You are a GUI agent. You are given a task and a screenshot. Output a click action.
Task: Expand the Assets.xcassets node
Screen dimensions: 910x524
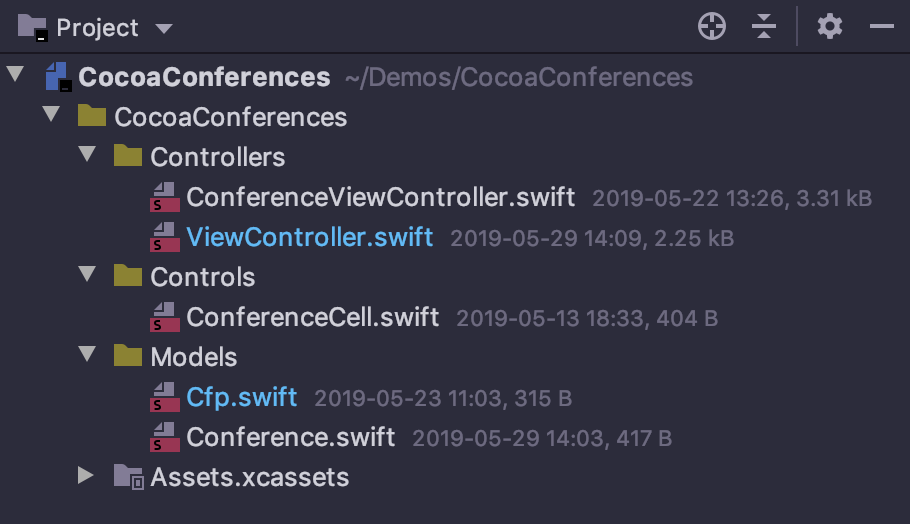click(86, 476)
